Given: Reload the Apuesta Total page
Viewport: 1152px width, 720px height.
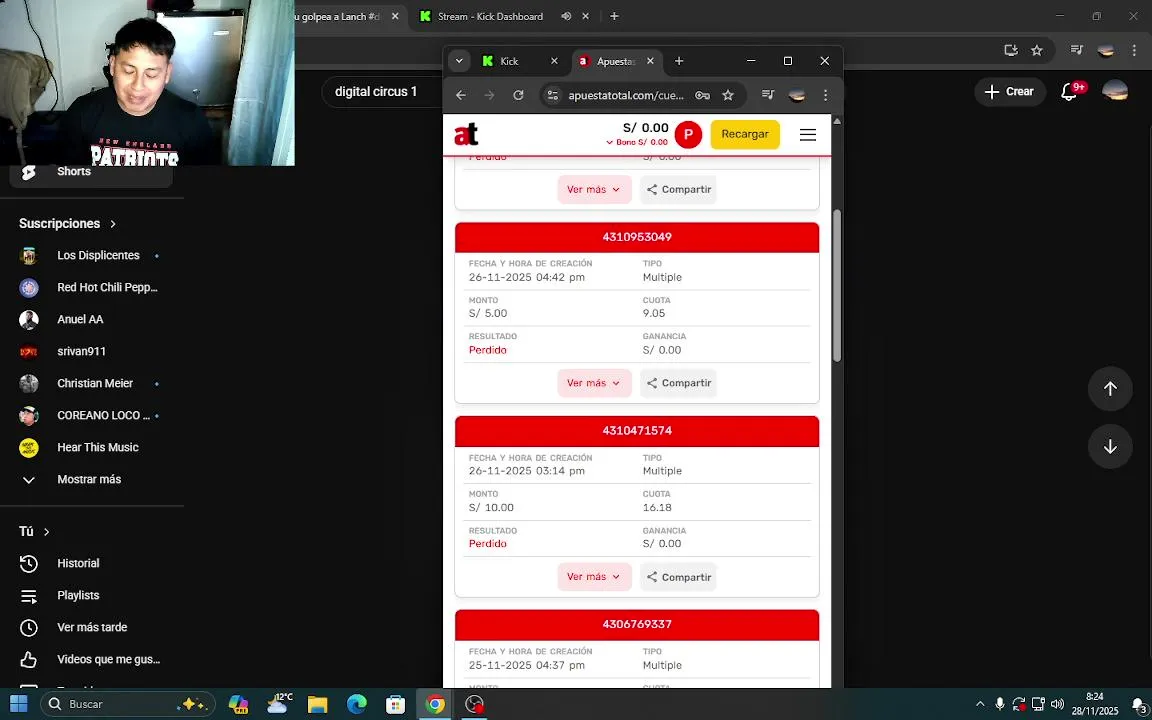Looking at the screenshot, I should tap(518, 95).
